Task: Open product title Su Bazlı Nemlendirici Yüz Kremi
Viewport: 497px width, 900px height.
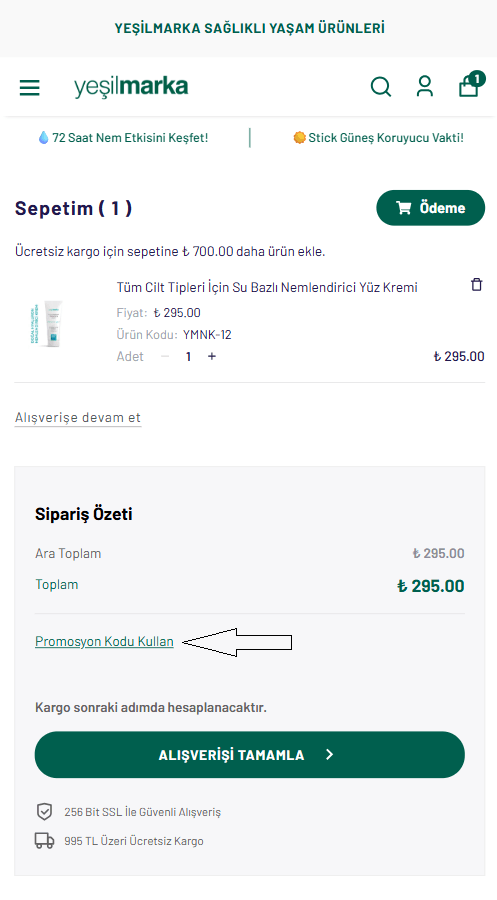Action: click(267, 287)
